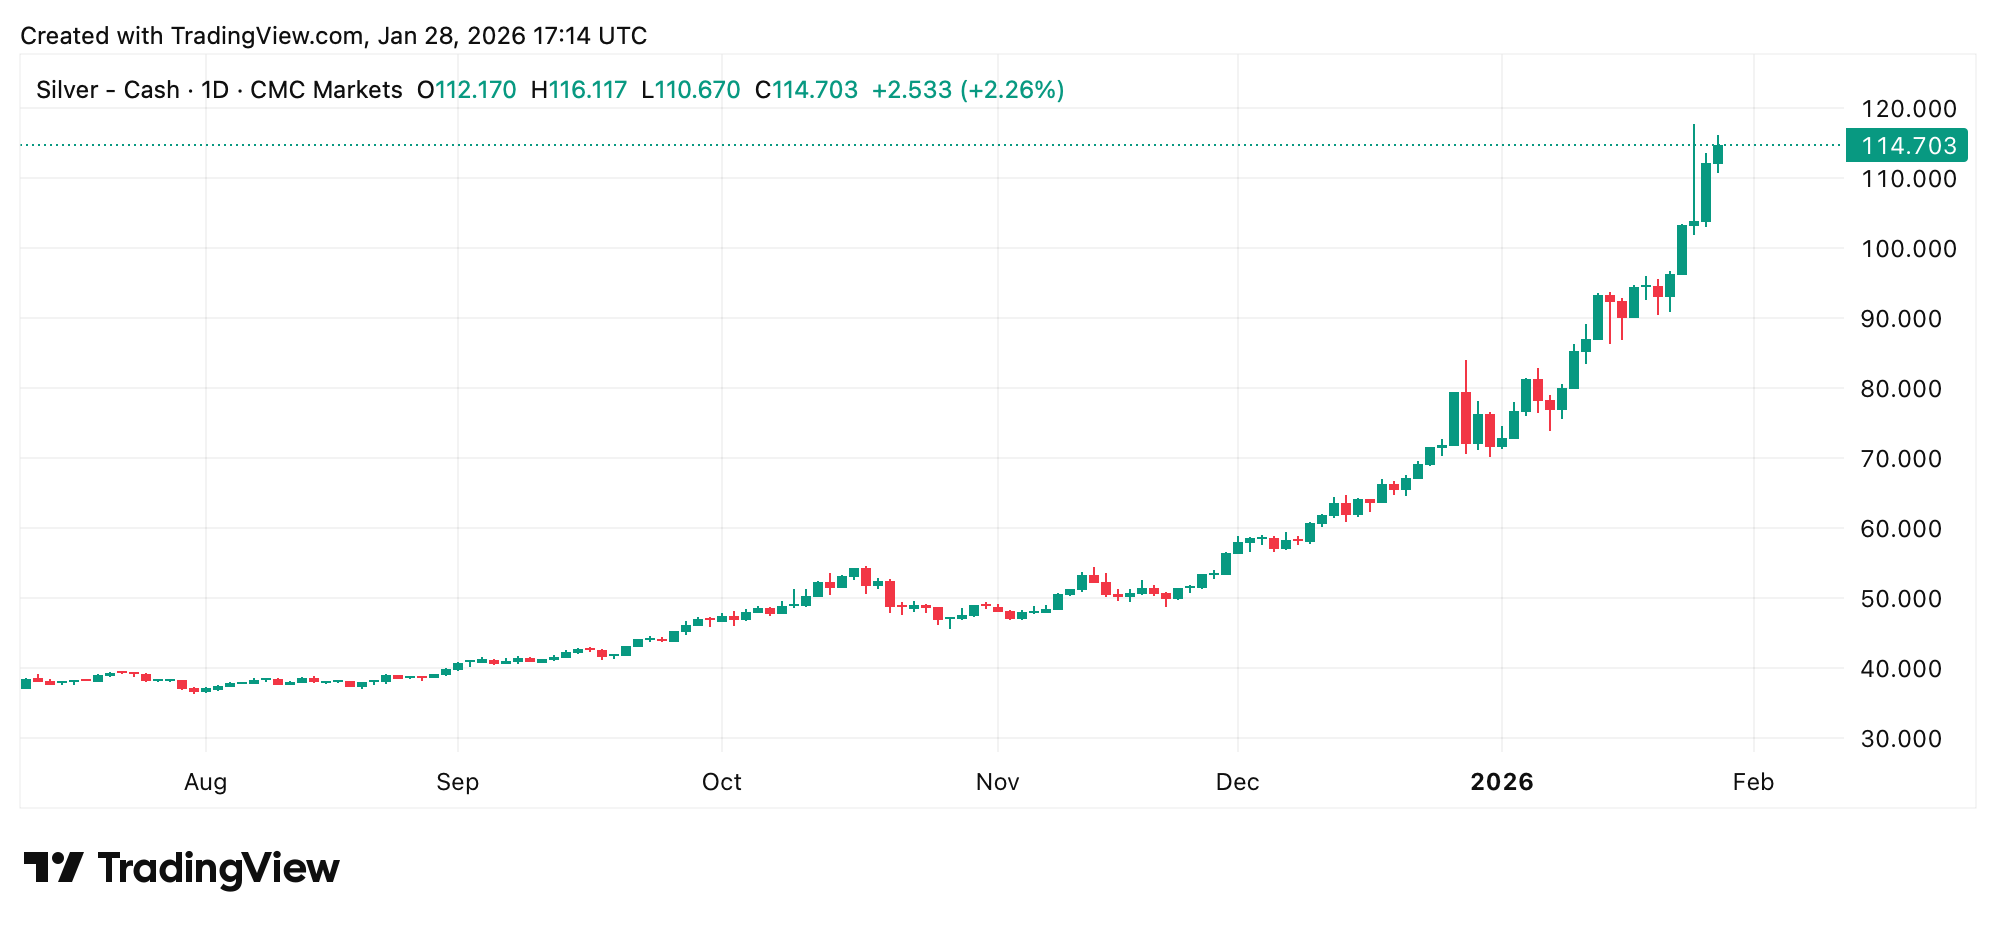Click the high value H116.117
The image size is (1996, 928).
click(579, 90)
